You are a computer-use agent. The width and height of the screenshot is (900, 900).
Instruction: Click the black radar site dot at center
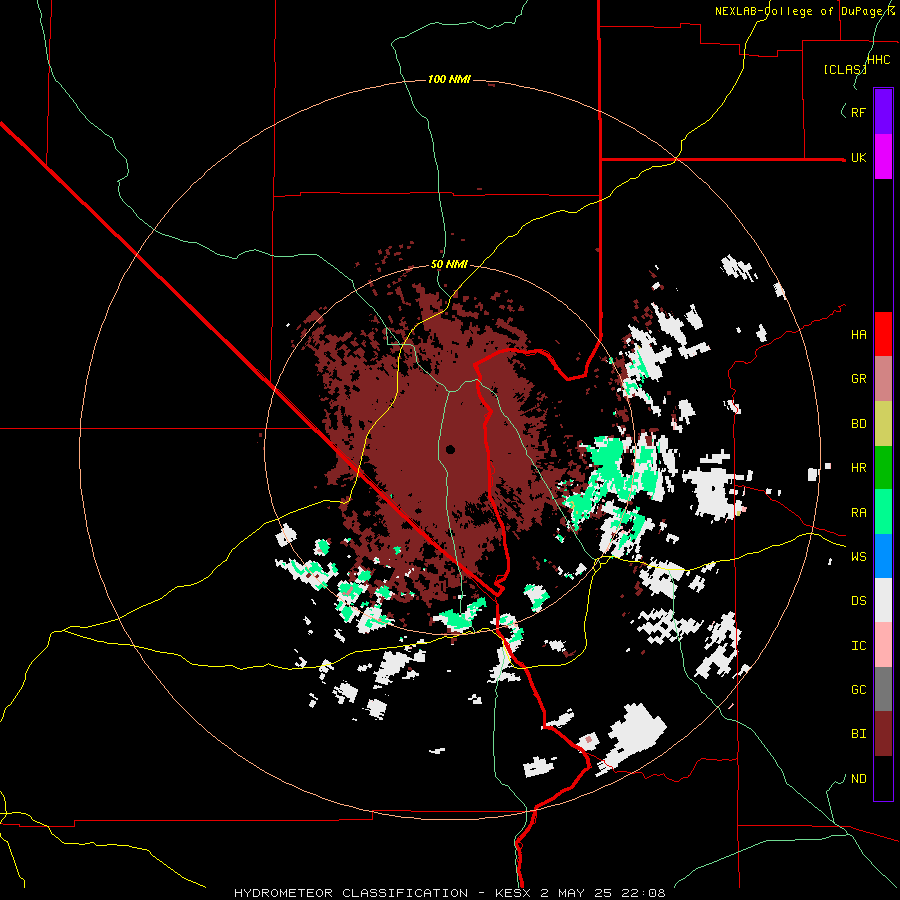(450, 449)
